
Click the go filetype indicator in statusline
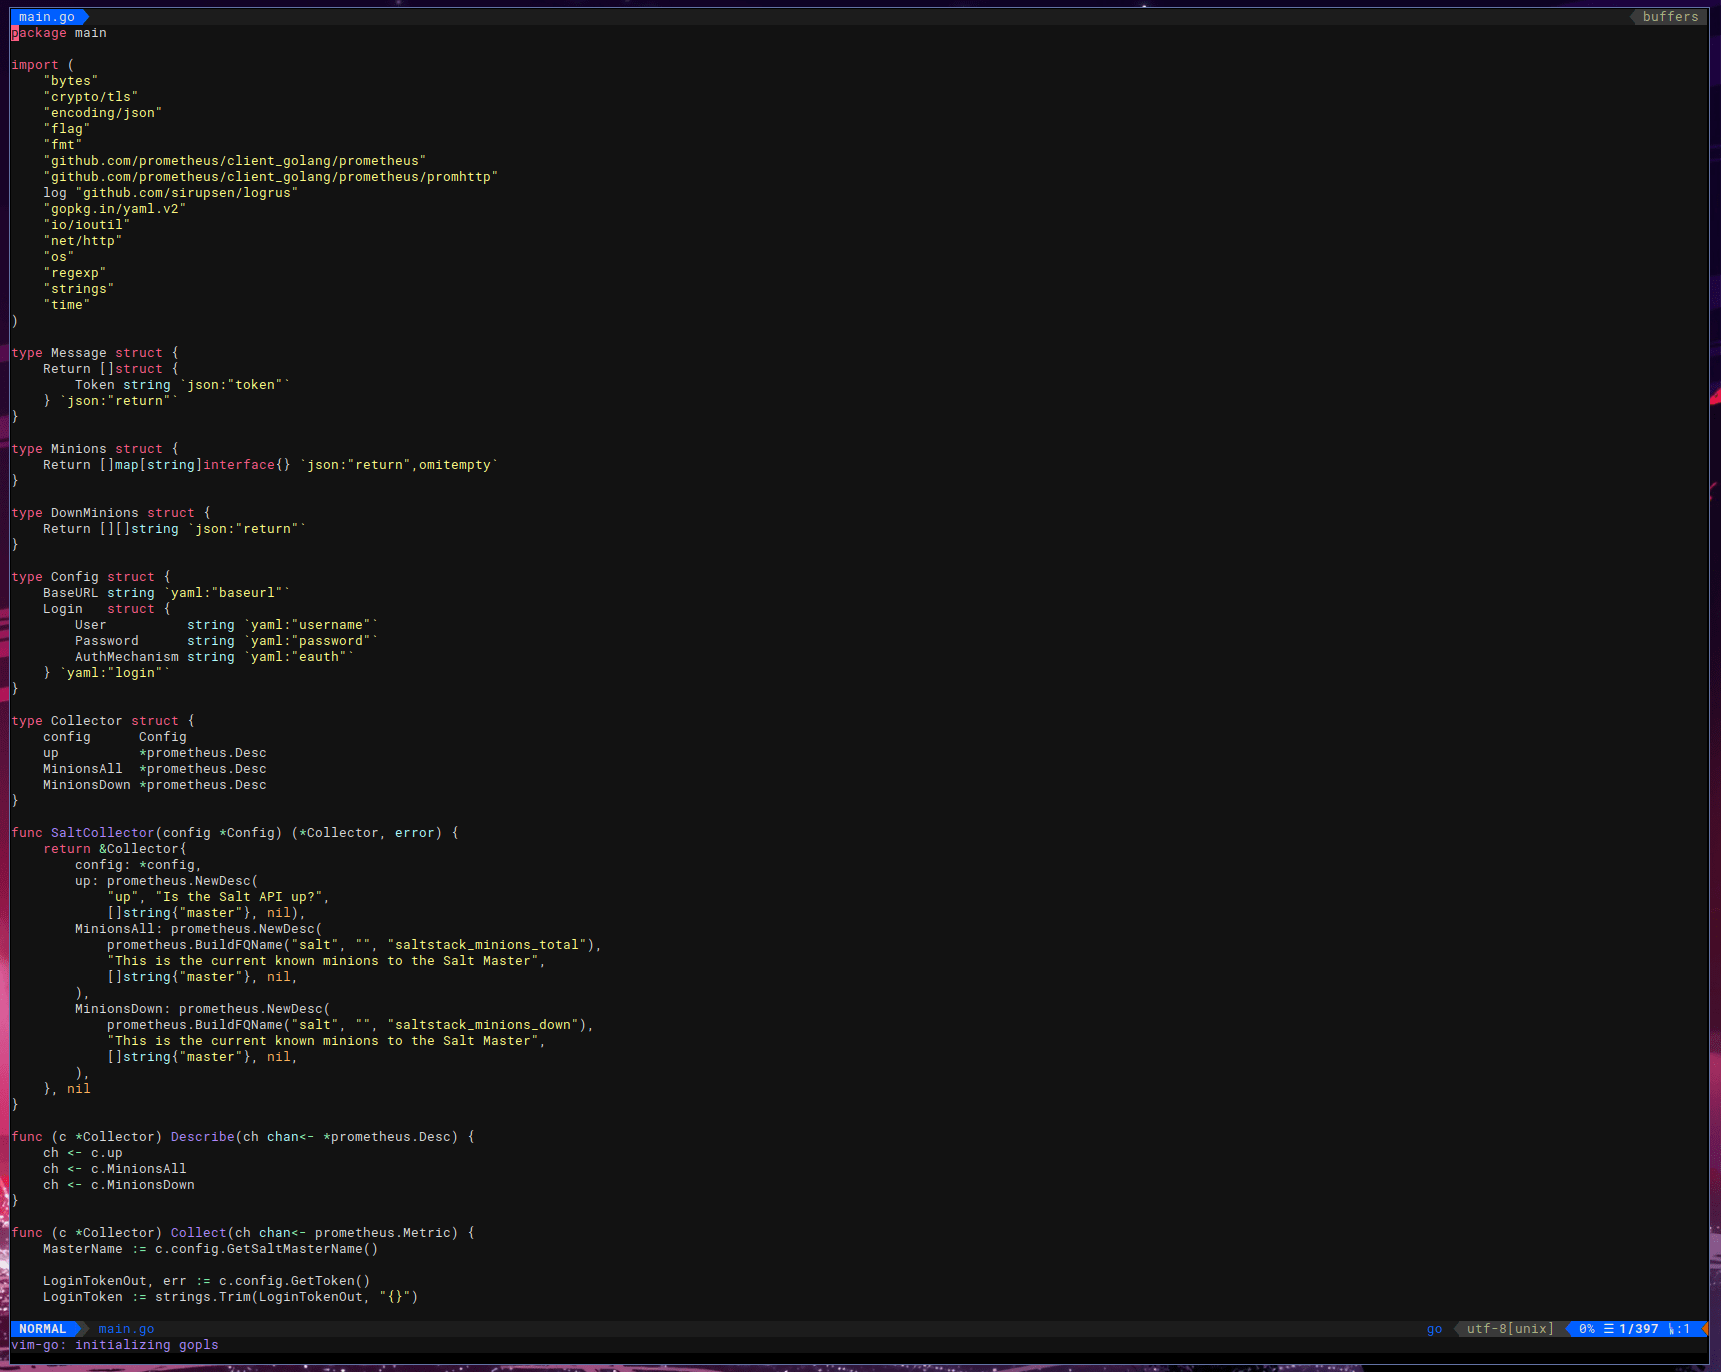pos(1434,1329)
